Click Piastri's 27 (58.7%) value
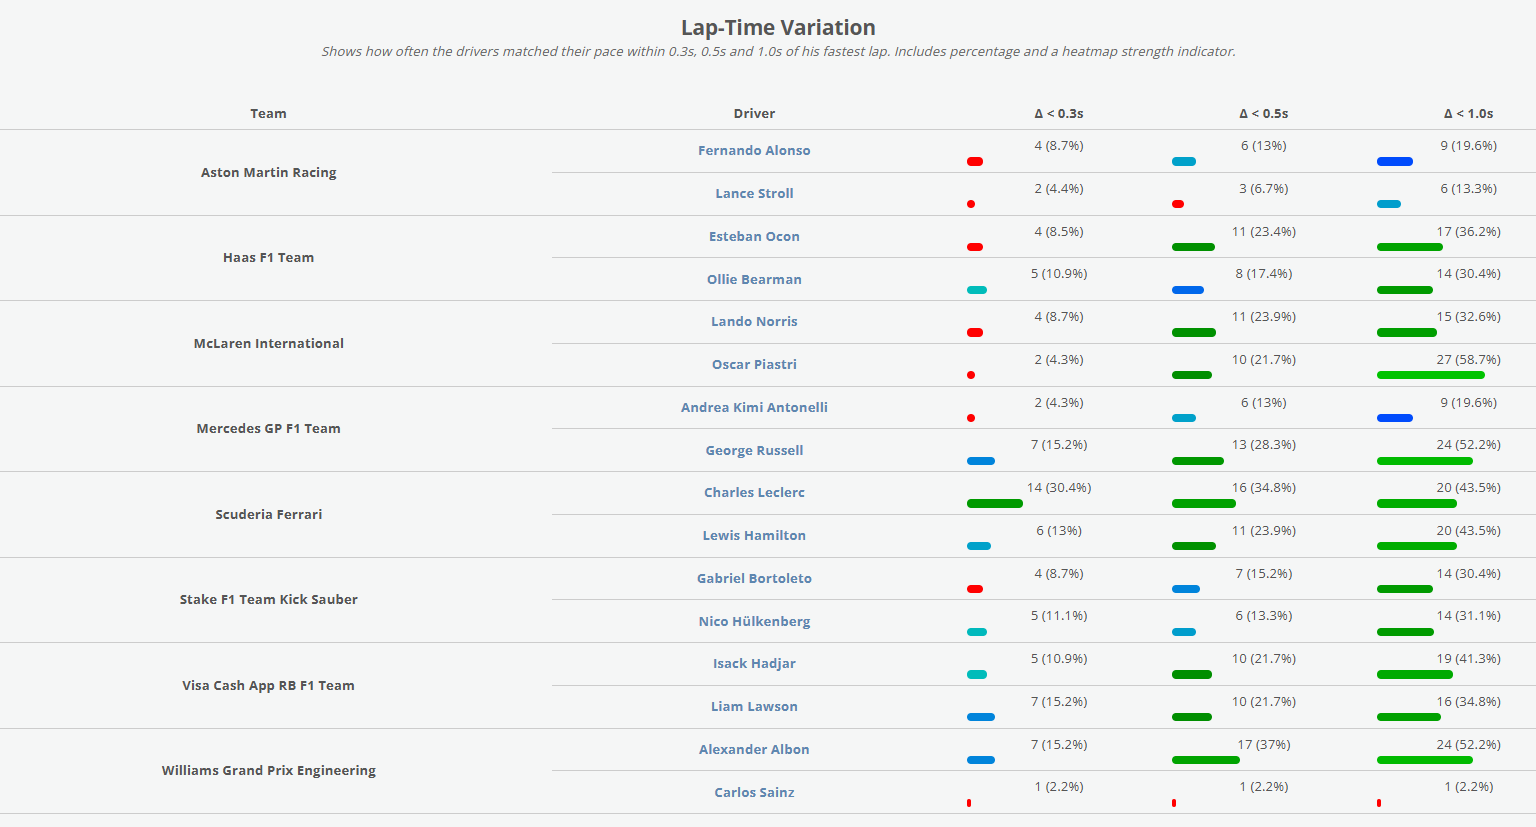 (x=1468, y=359)
